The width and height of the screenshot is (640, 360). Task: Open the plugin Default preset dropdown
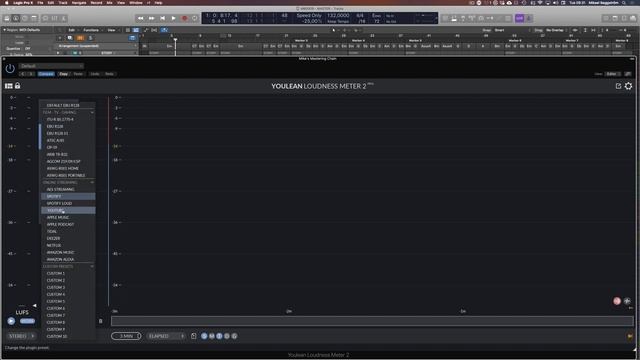coord(51,66)
